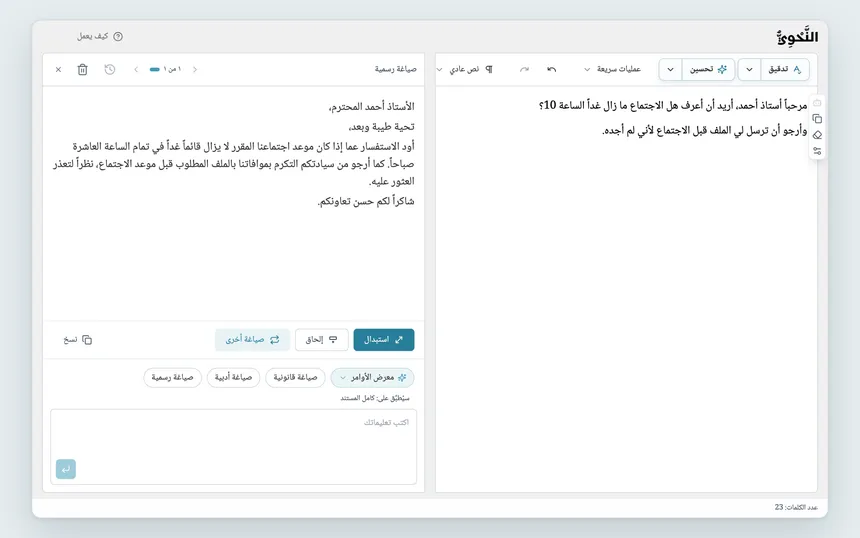The height and width of the screenshot is (538, 860).
Task: Click the result line starting أود الاستفسار
Action: point(244,146)
